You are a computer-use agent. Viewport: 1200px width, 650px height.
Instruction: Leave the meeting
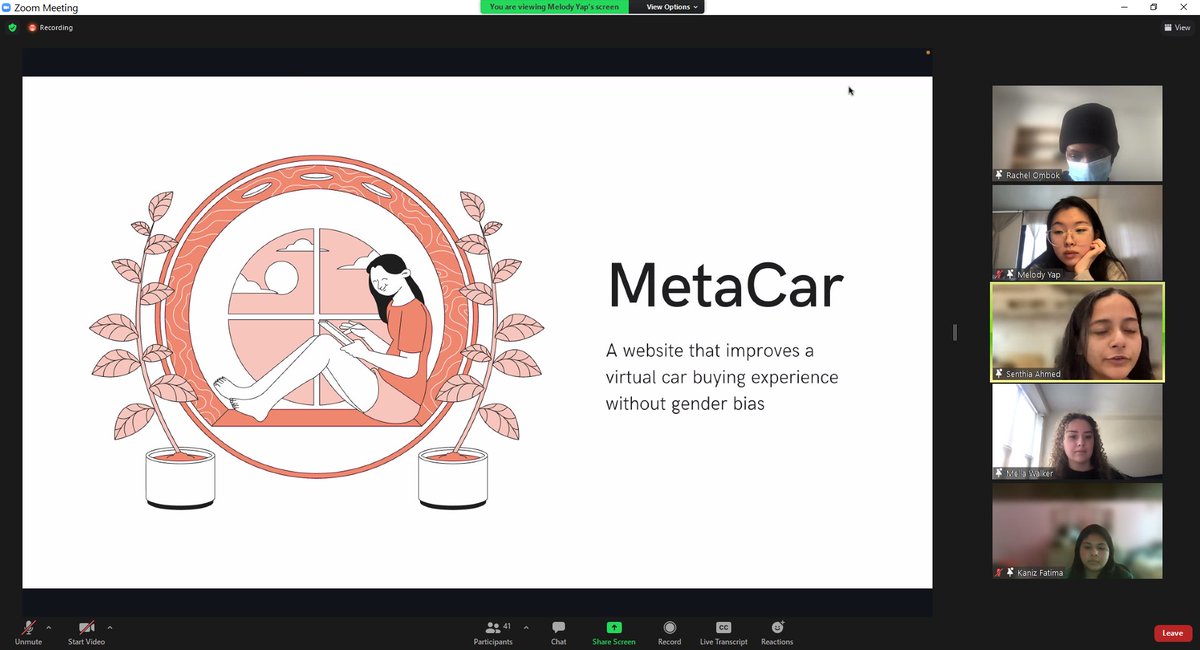click(x=1172, y=633)
